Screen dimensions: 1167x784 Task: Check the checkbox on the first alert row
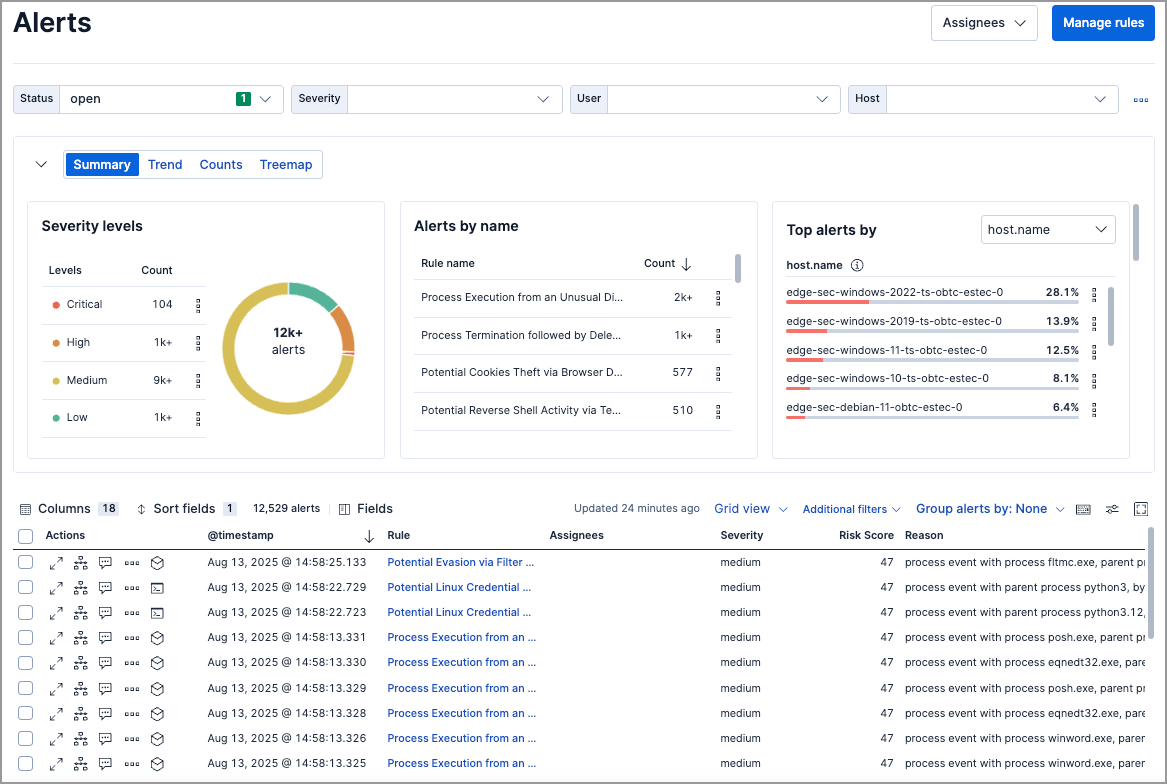[x=25, y=562]
